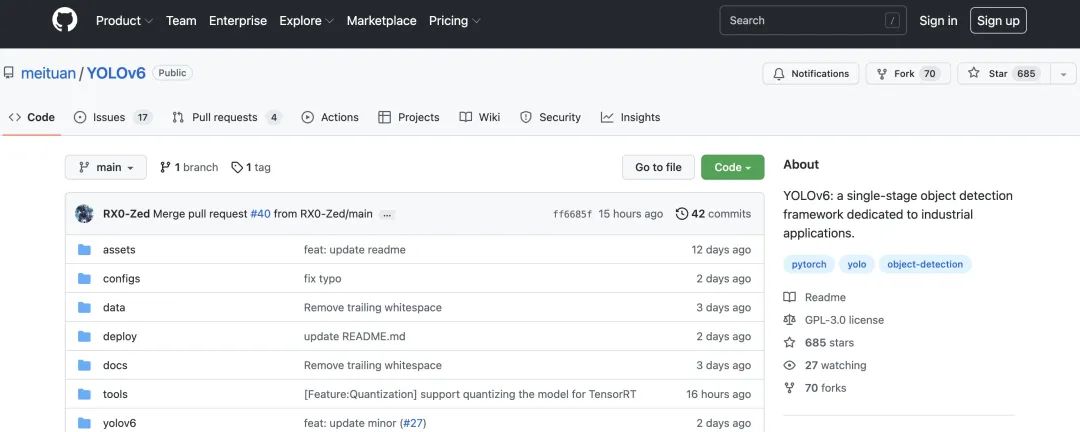Click the assets folder icon
Screen dimensions: 1080x432
click(x=84, y=250)
